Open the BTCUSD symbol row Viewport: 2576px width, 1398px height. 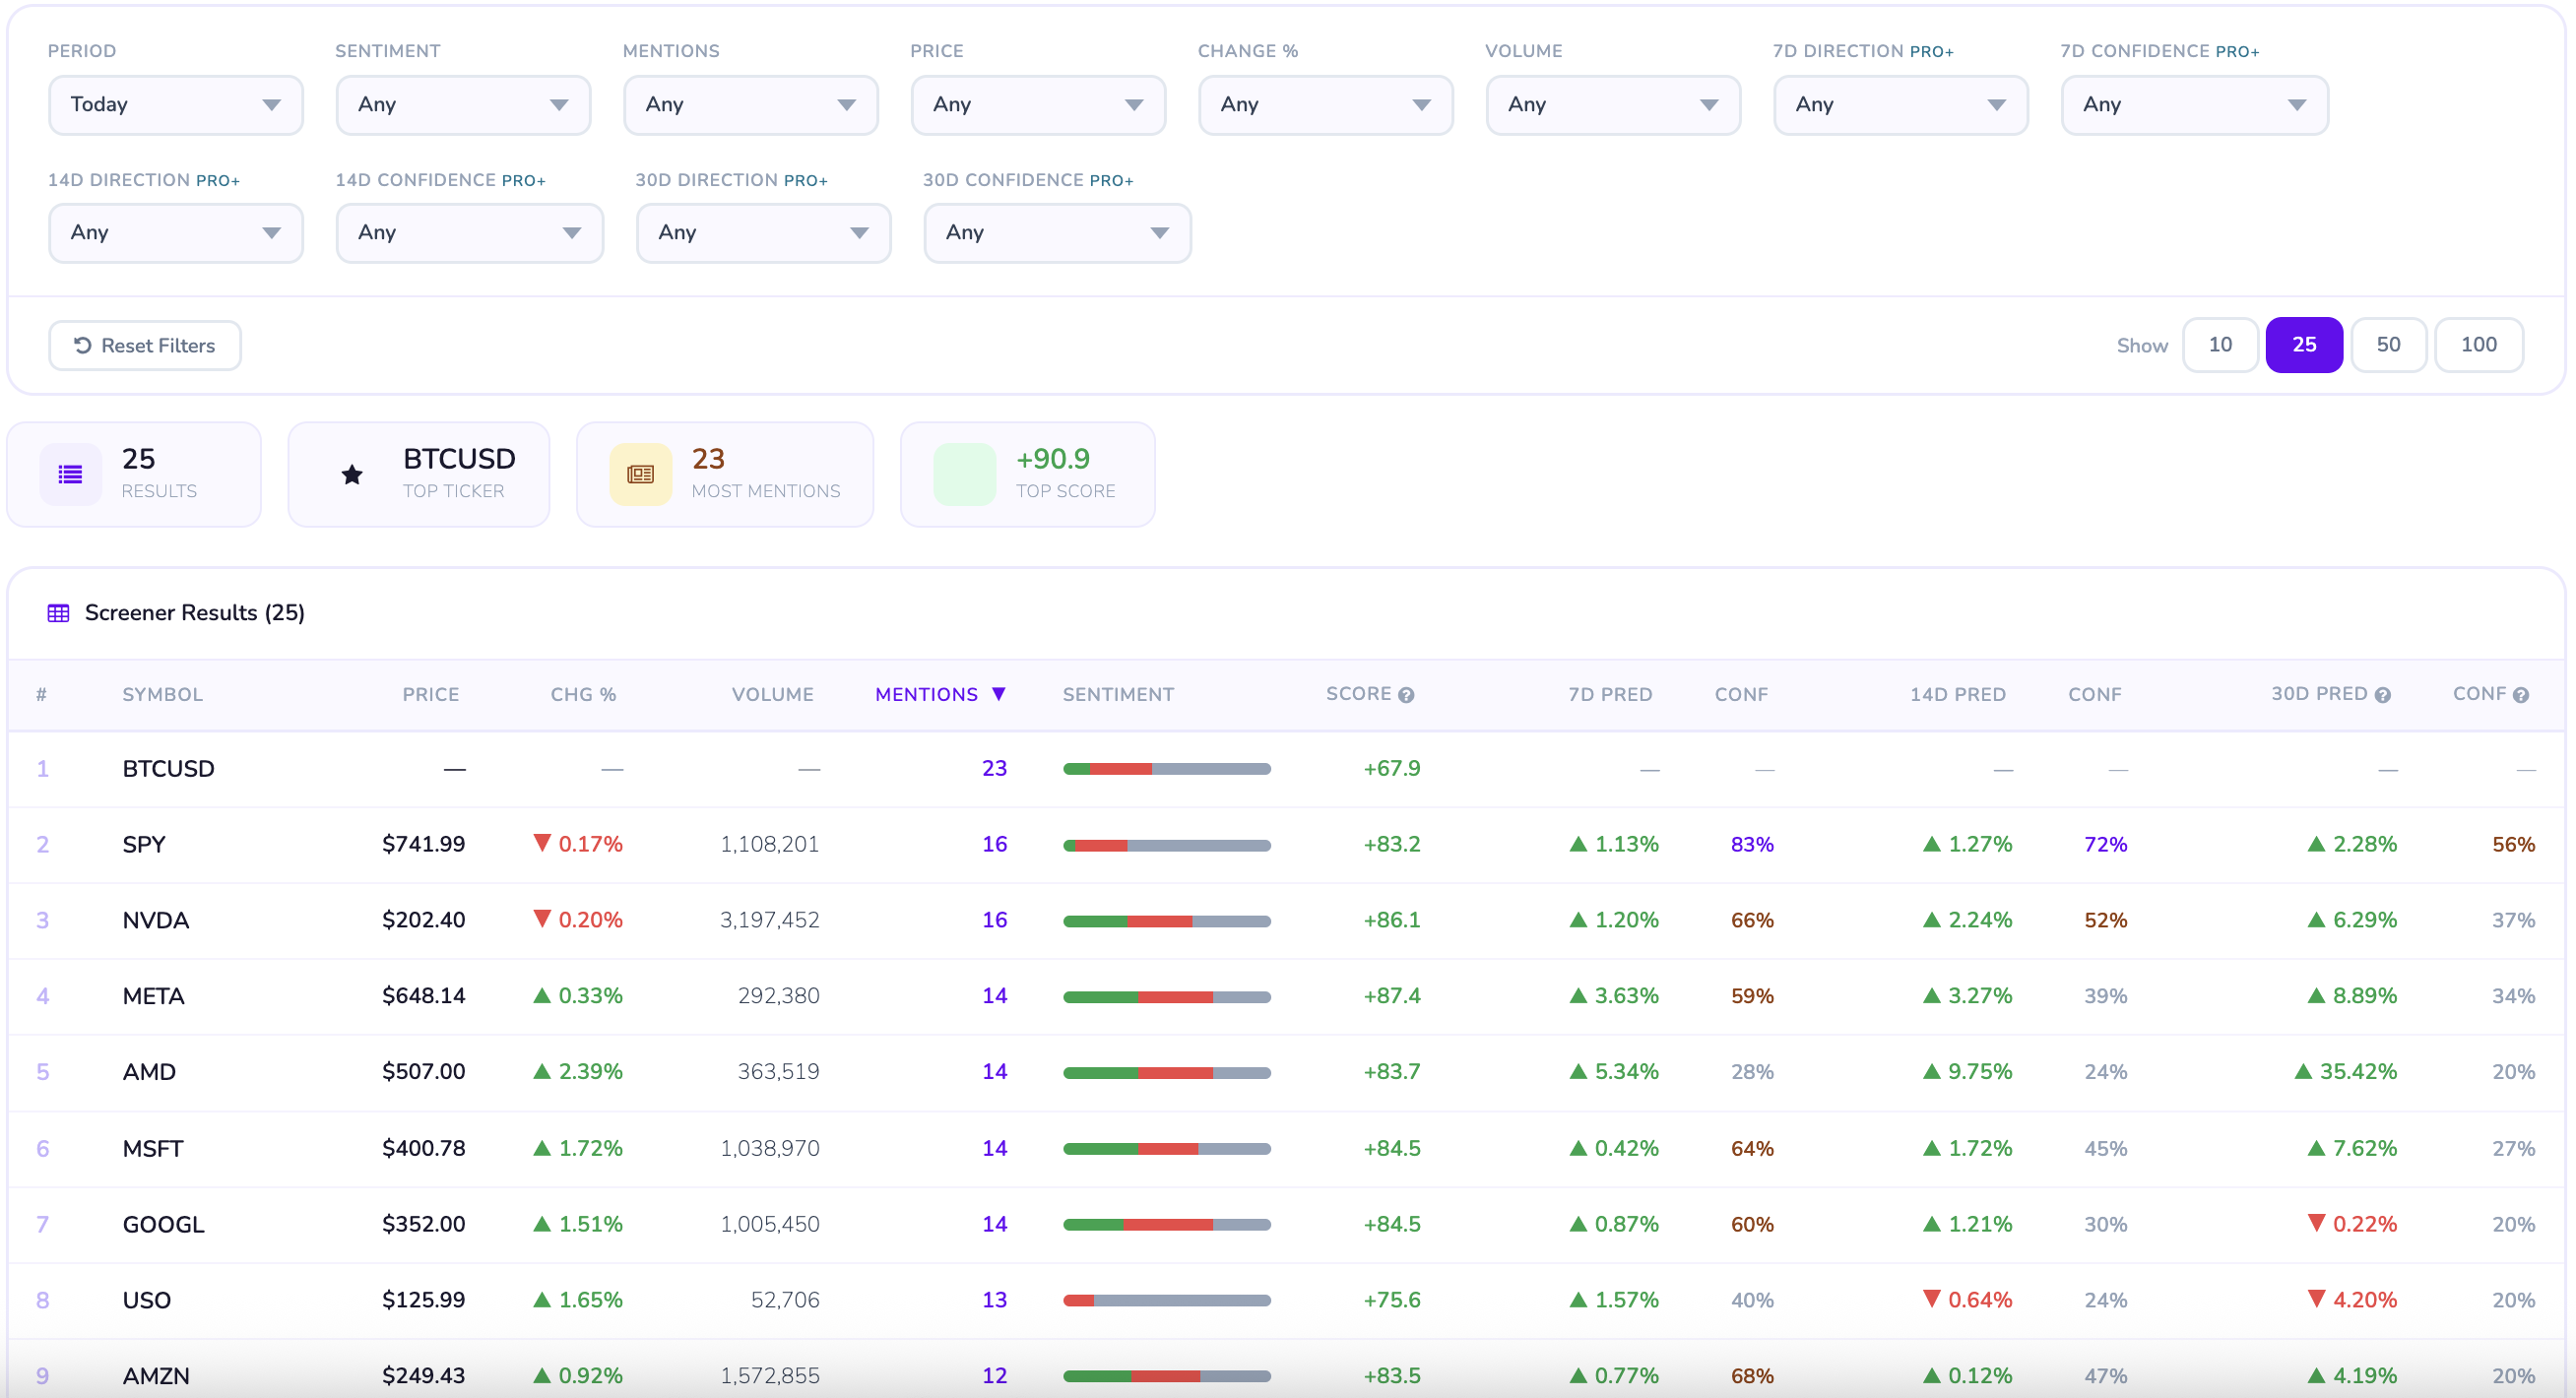pos(168,769)
